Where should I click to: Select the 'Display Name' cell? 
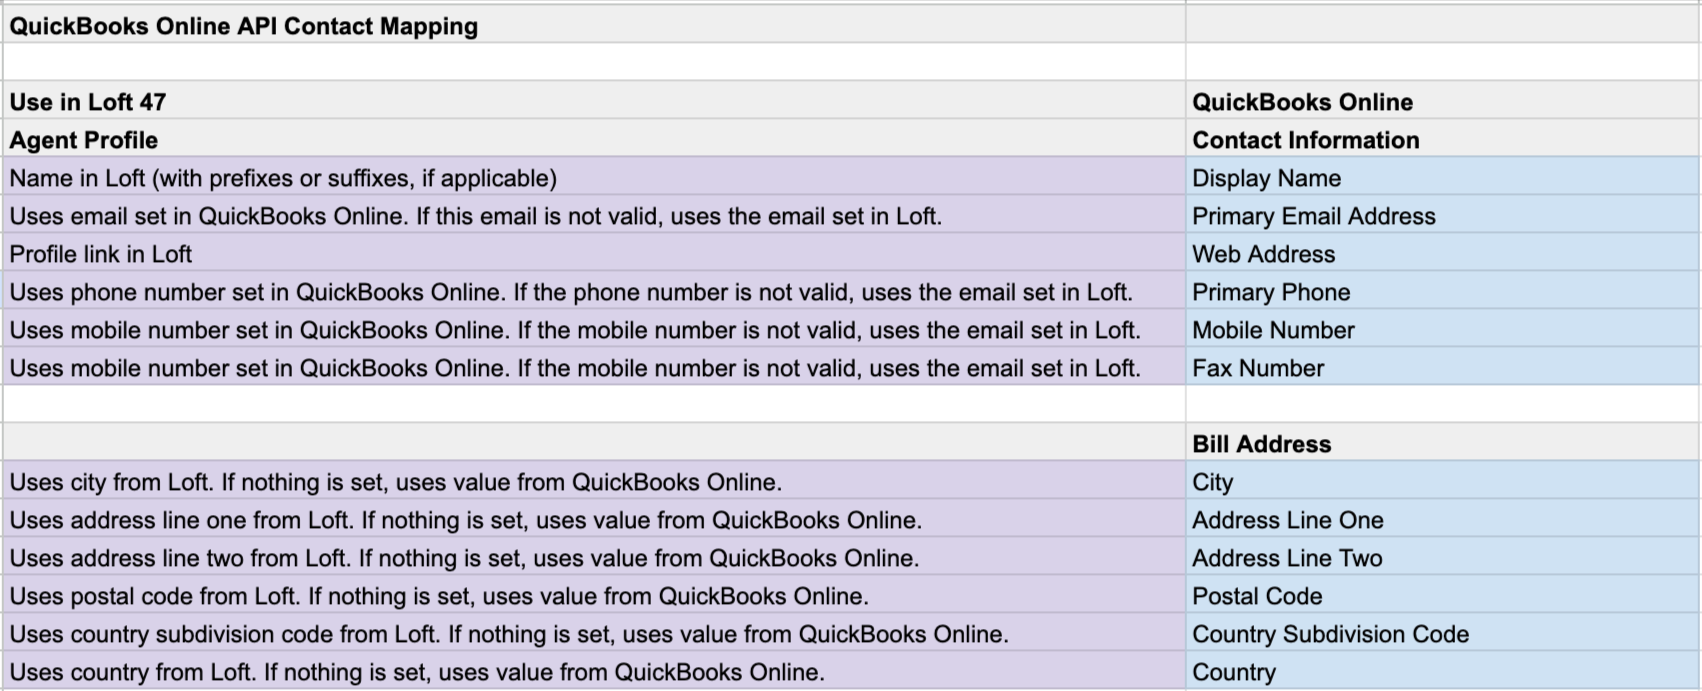click(1443, 177)
